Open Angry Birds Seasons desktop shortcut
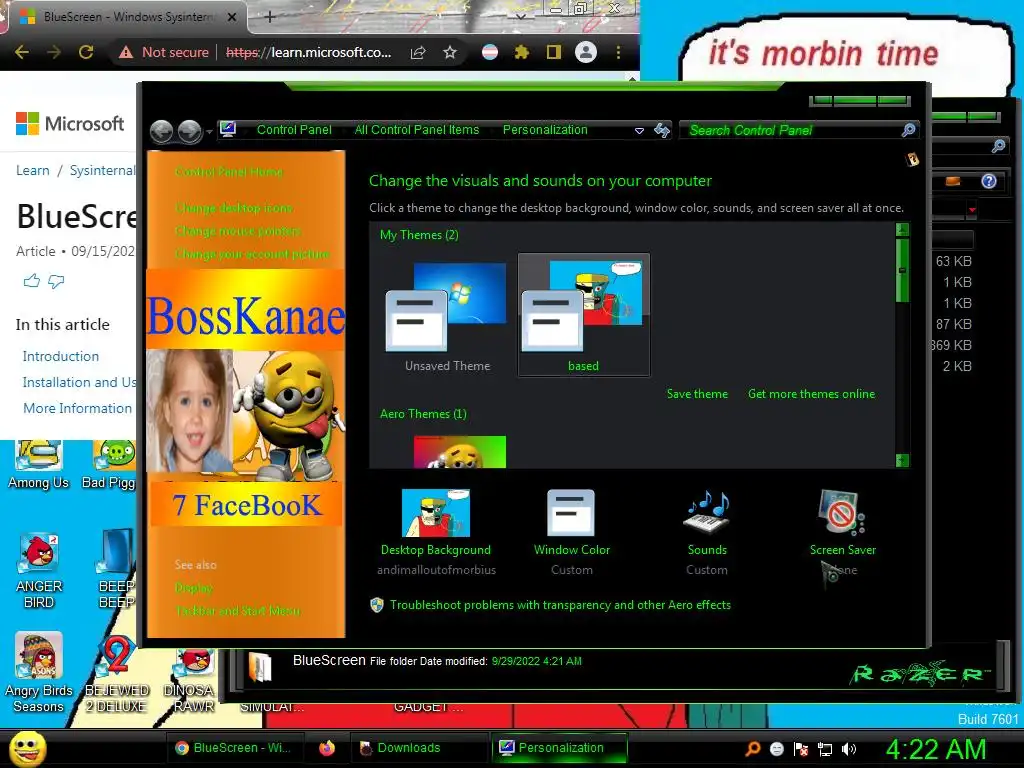Screen dimensions: 1024x768 (39, 673)
